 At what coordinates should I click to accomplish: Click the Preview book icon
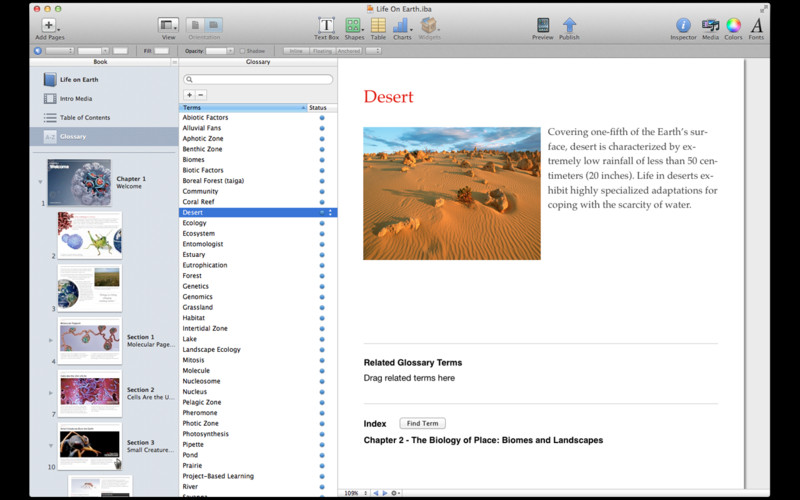click(542, 26)
